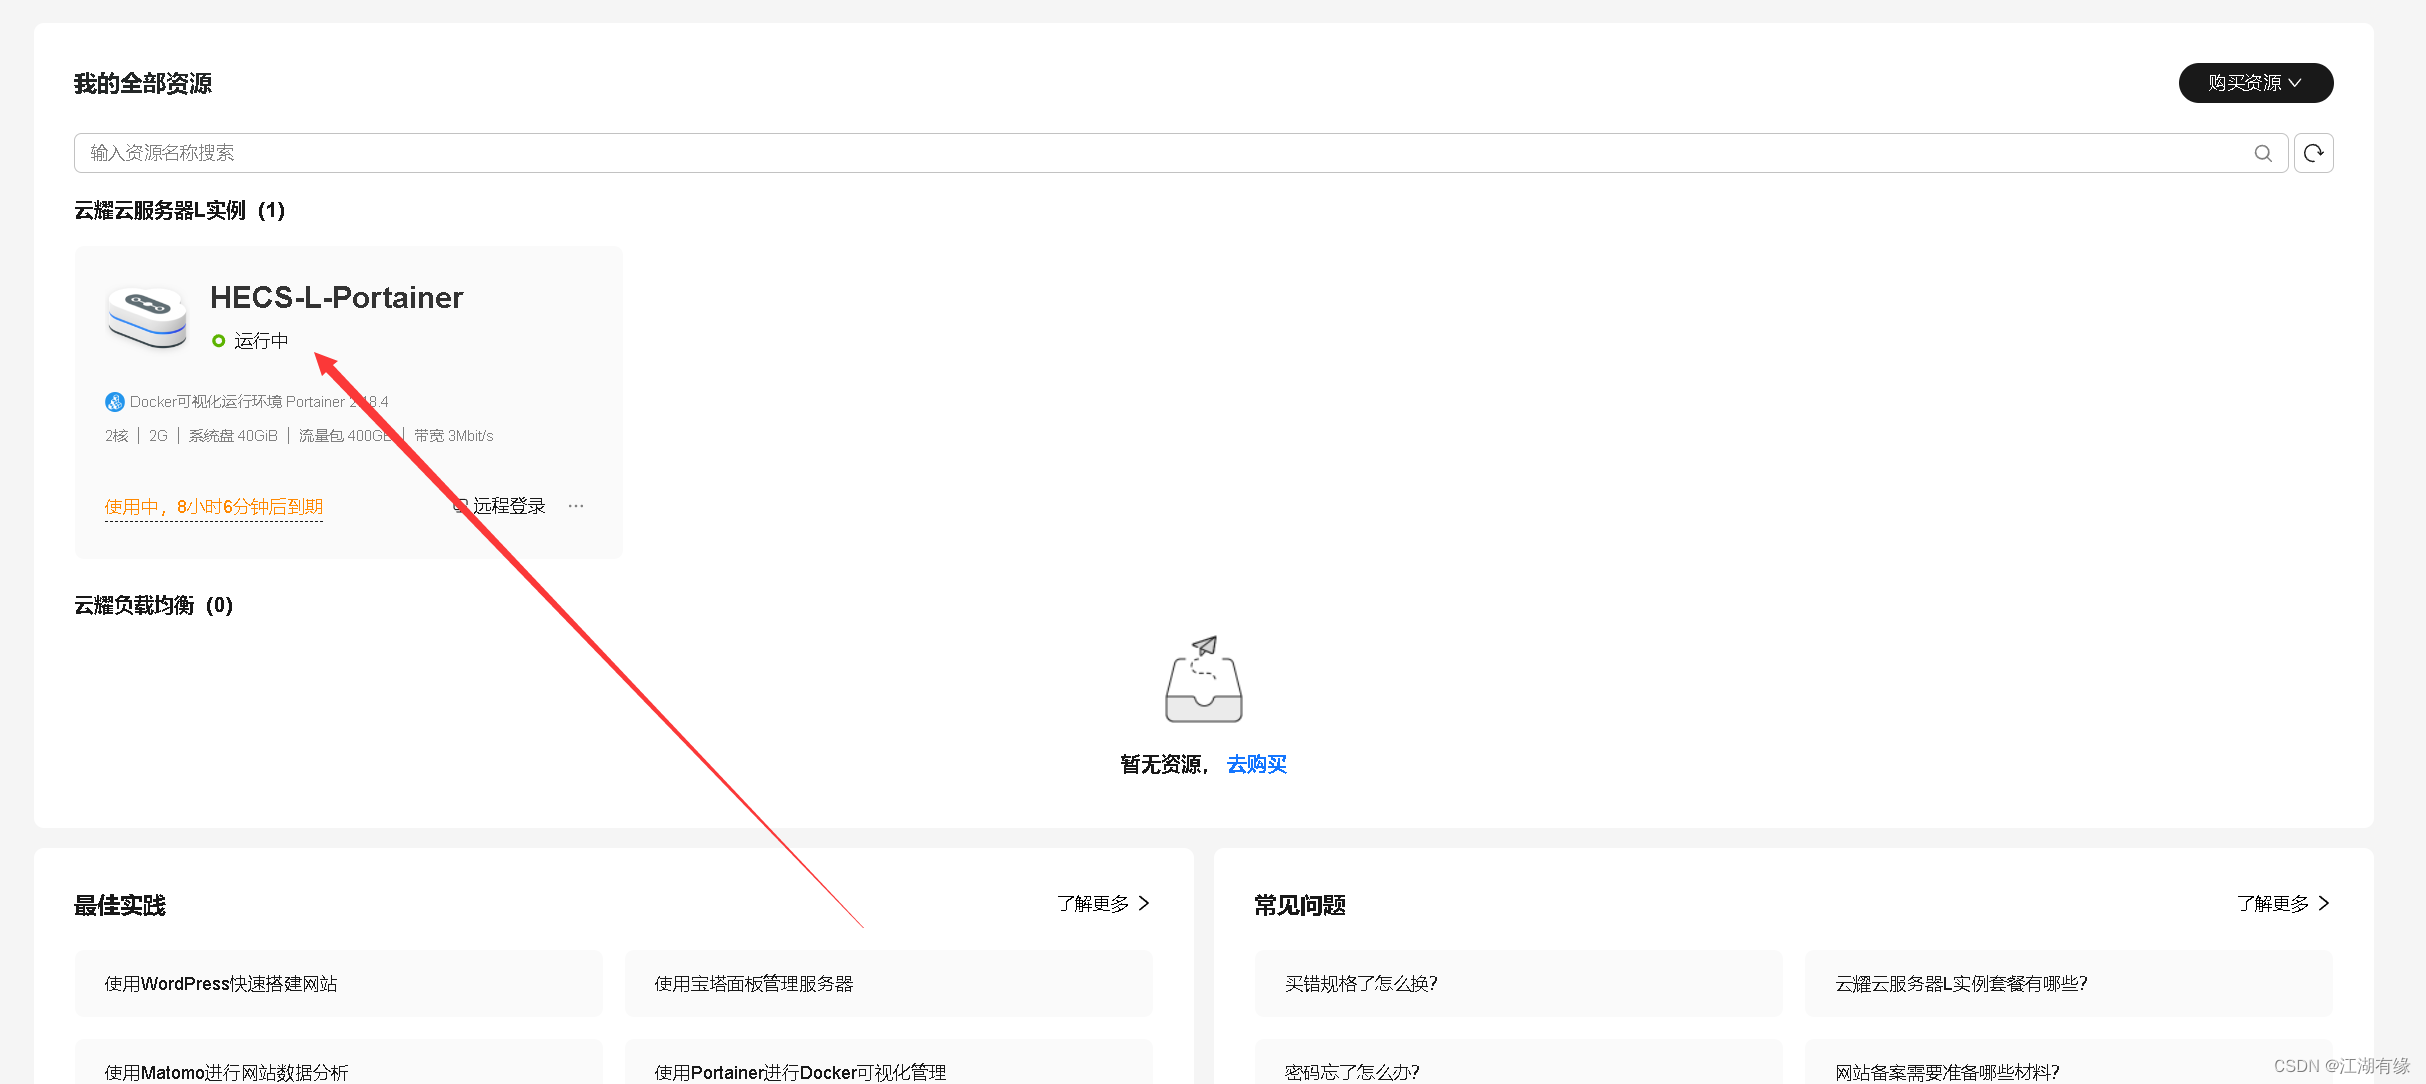Click the 去购买 link

[x=1256, y=764]
